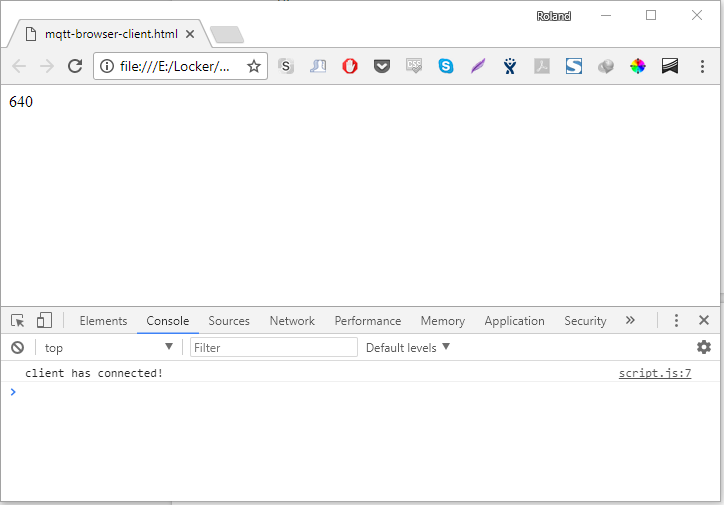This screenshot has height=505, width=724.
Task: Click the Pocket extension icon
Action: click(382, 67)
